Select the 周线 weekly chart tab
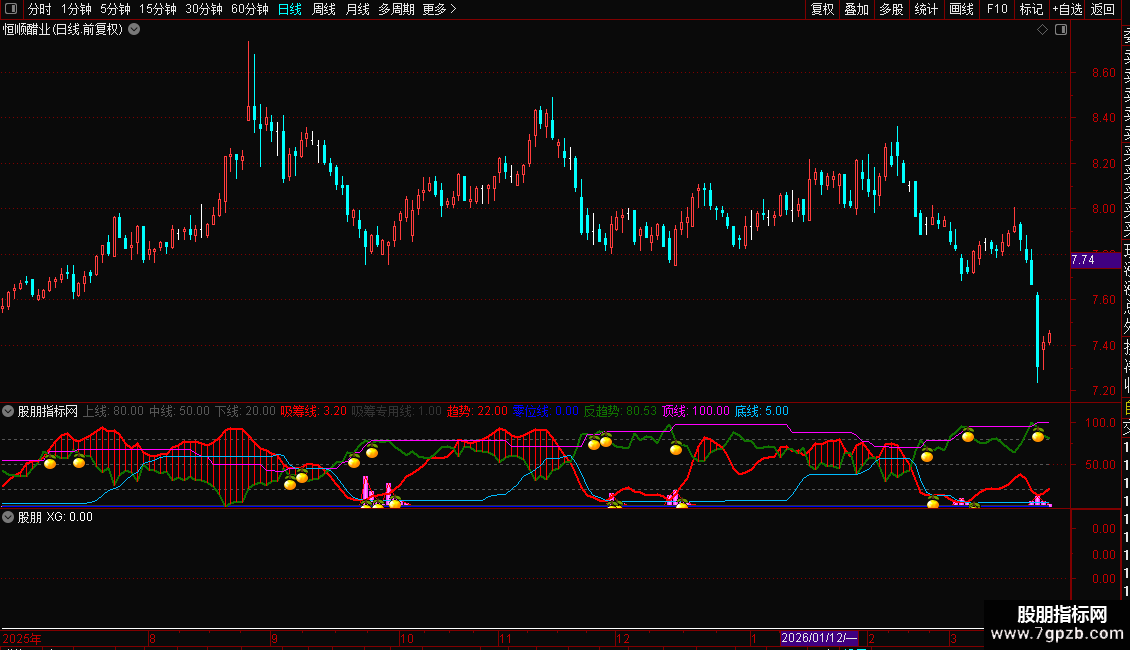1130x650 pixels. 324,9
